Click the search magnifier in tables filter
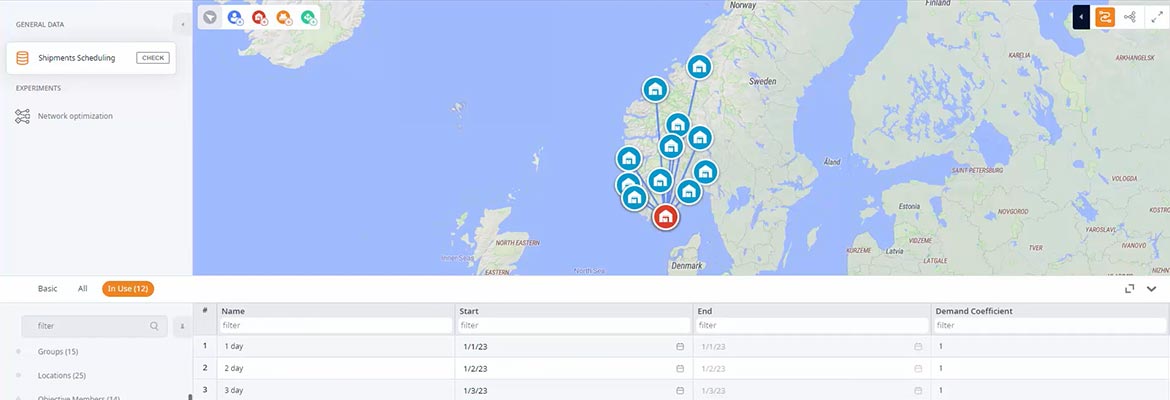This screenshot has width=1170, height=400. [154, 326]
